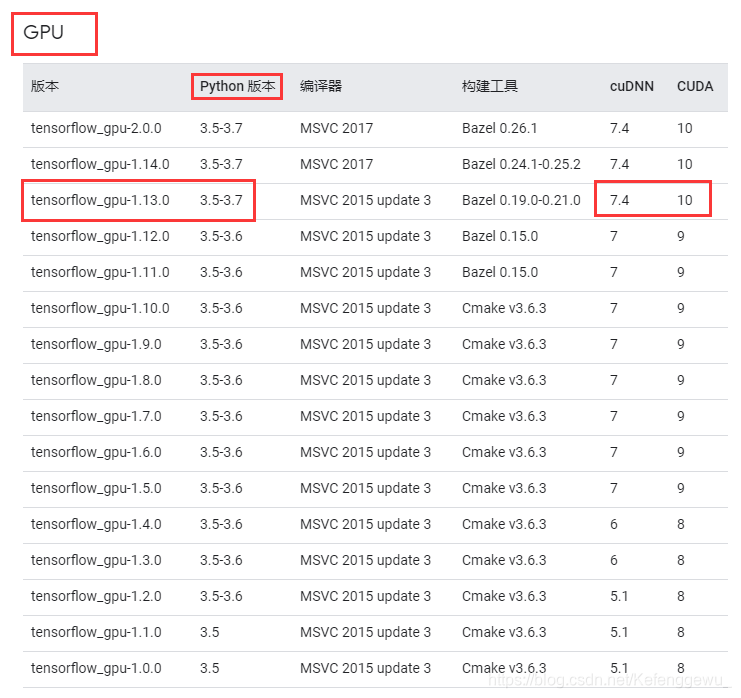This screenshot has height=698, width=741.
Task: Click cuDNN 7.4 in tensorflow_gpu-1.13.0 row
Action: tap(620, 200)
